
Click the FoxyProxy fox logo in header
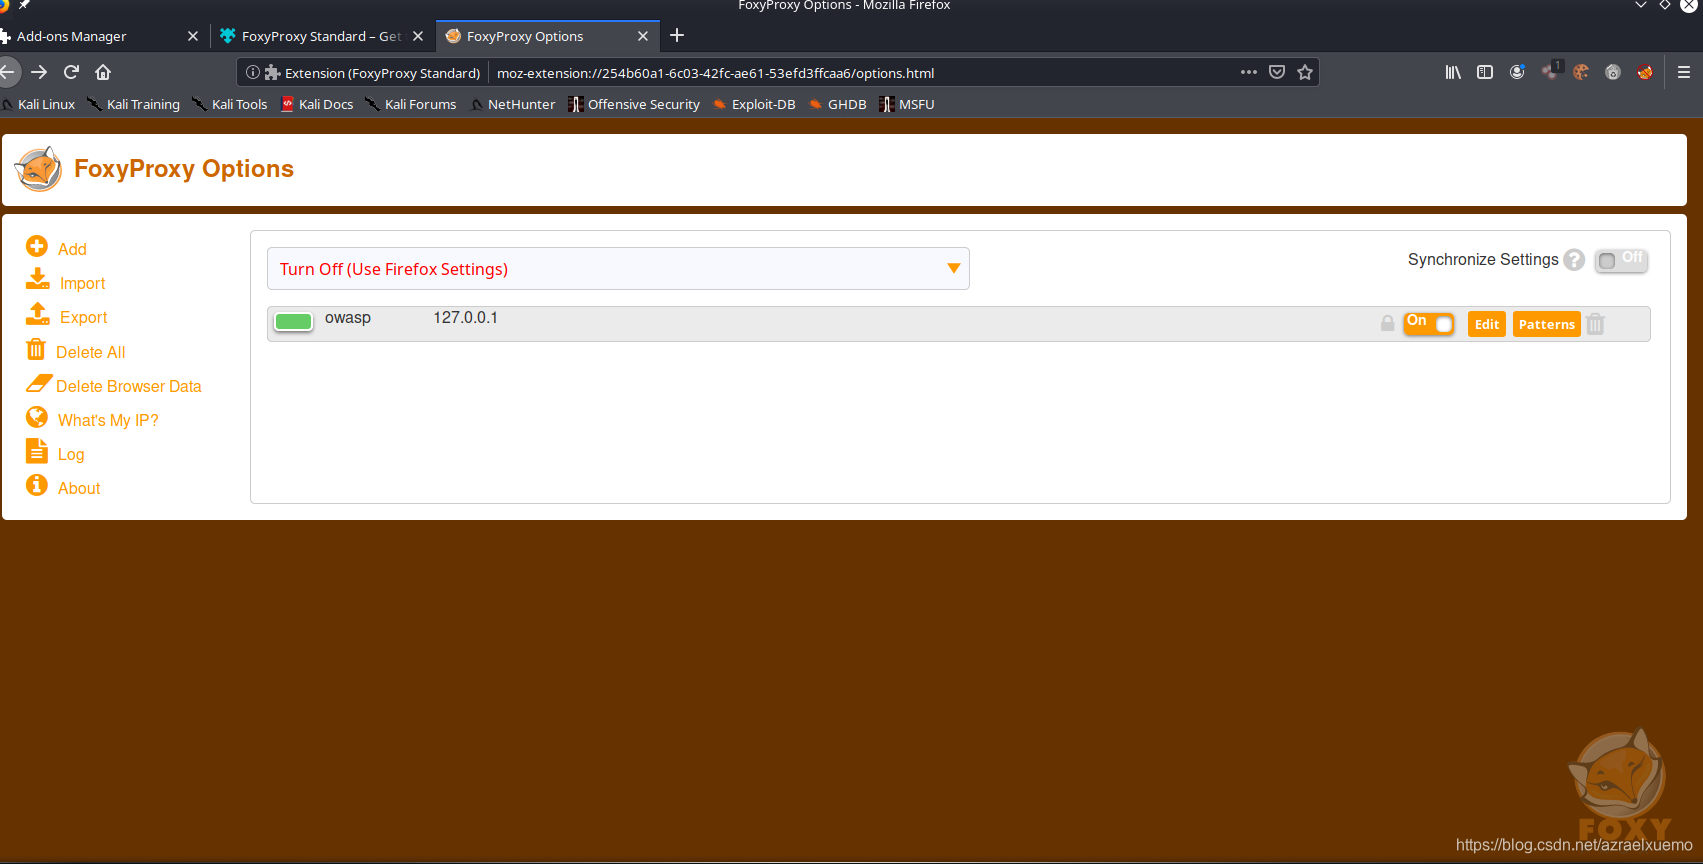(x=39, y=169)
